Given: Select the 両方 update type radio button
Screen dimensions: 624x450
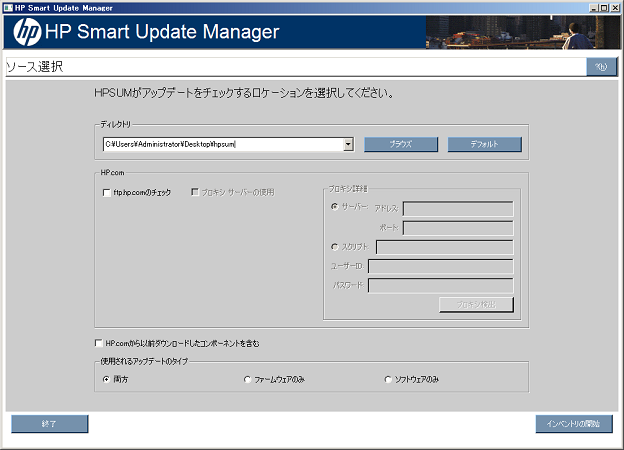Looking at the screenshot, I should click(107, 380).
